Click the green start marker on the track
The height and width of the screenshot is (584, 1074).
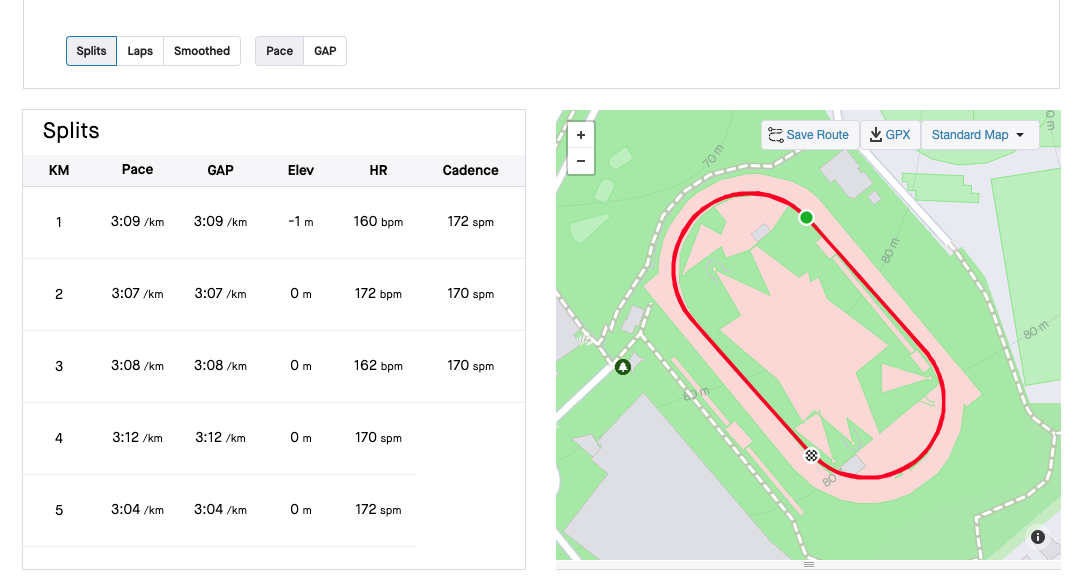[806, 218]
